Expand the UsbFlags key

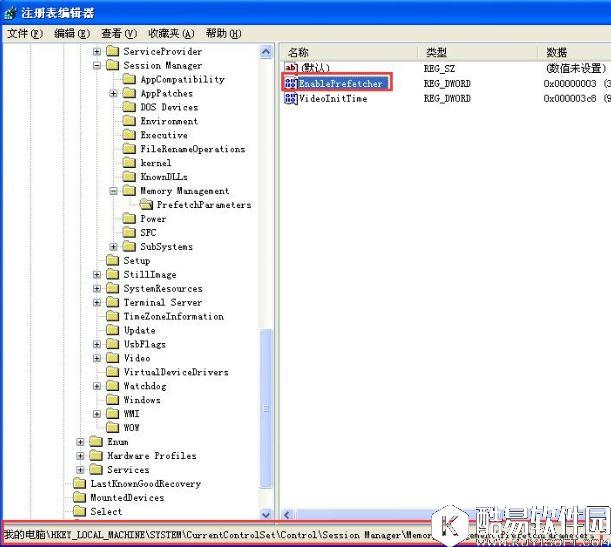point(97,344)
